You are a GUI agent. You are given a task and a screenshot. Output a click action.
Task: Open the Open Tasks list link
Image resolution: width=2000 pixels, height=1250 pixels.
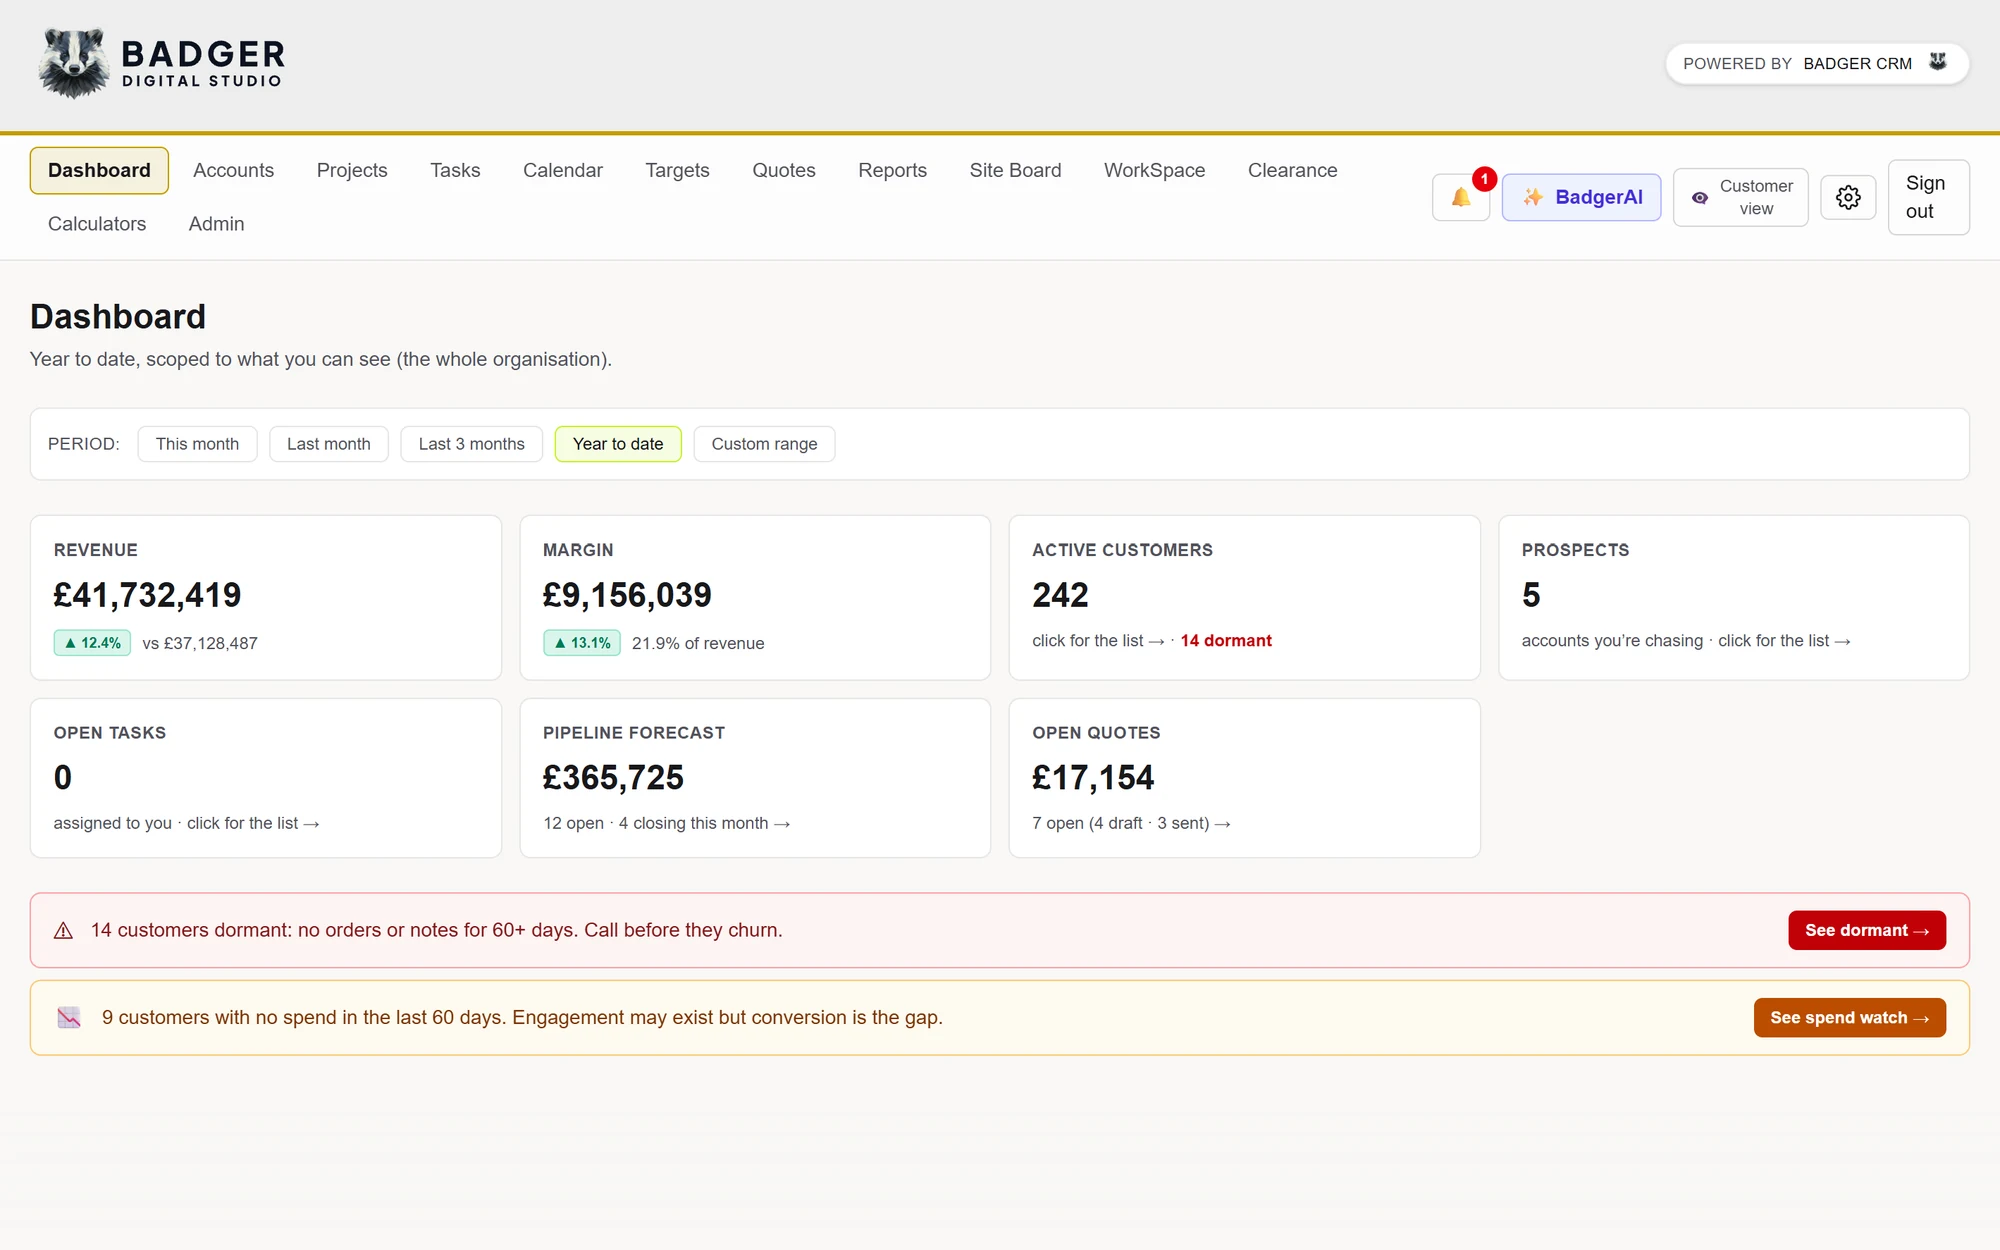pos(253,823)
